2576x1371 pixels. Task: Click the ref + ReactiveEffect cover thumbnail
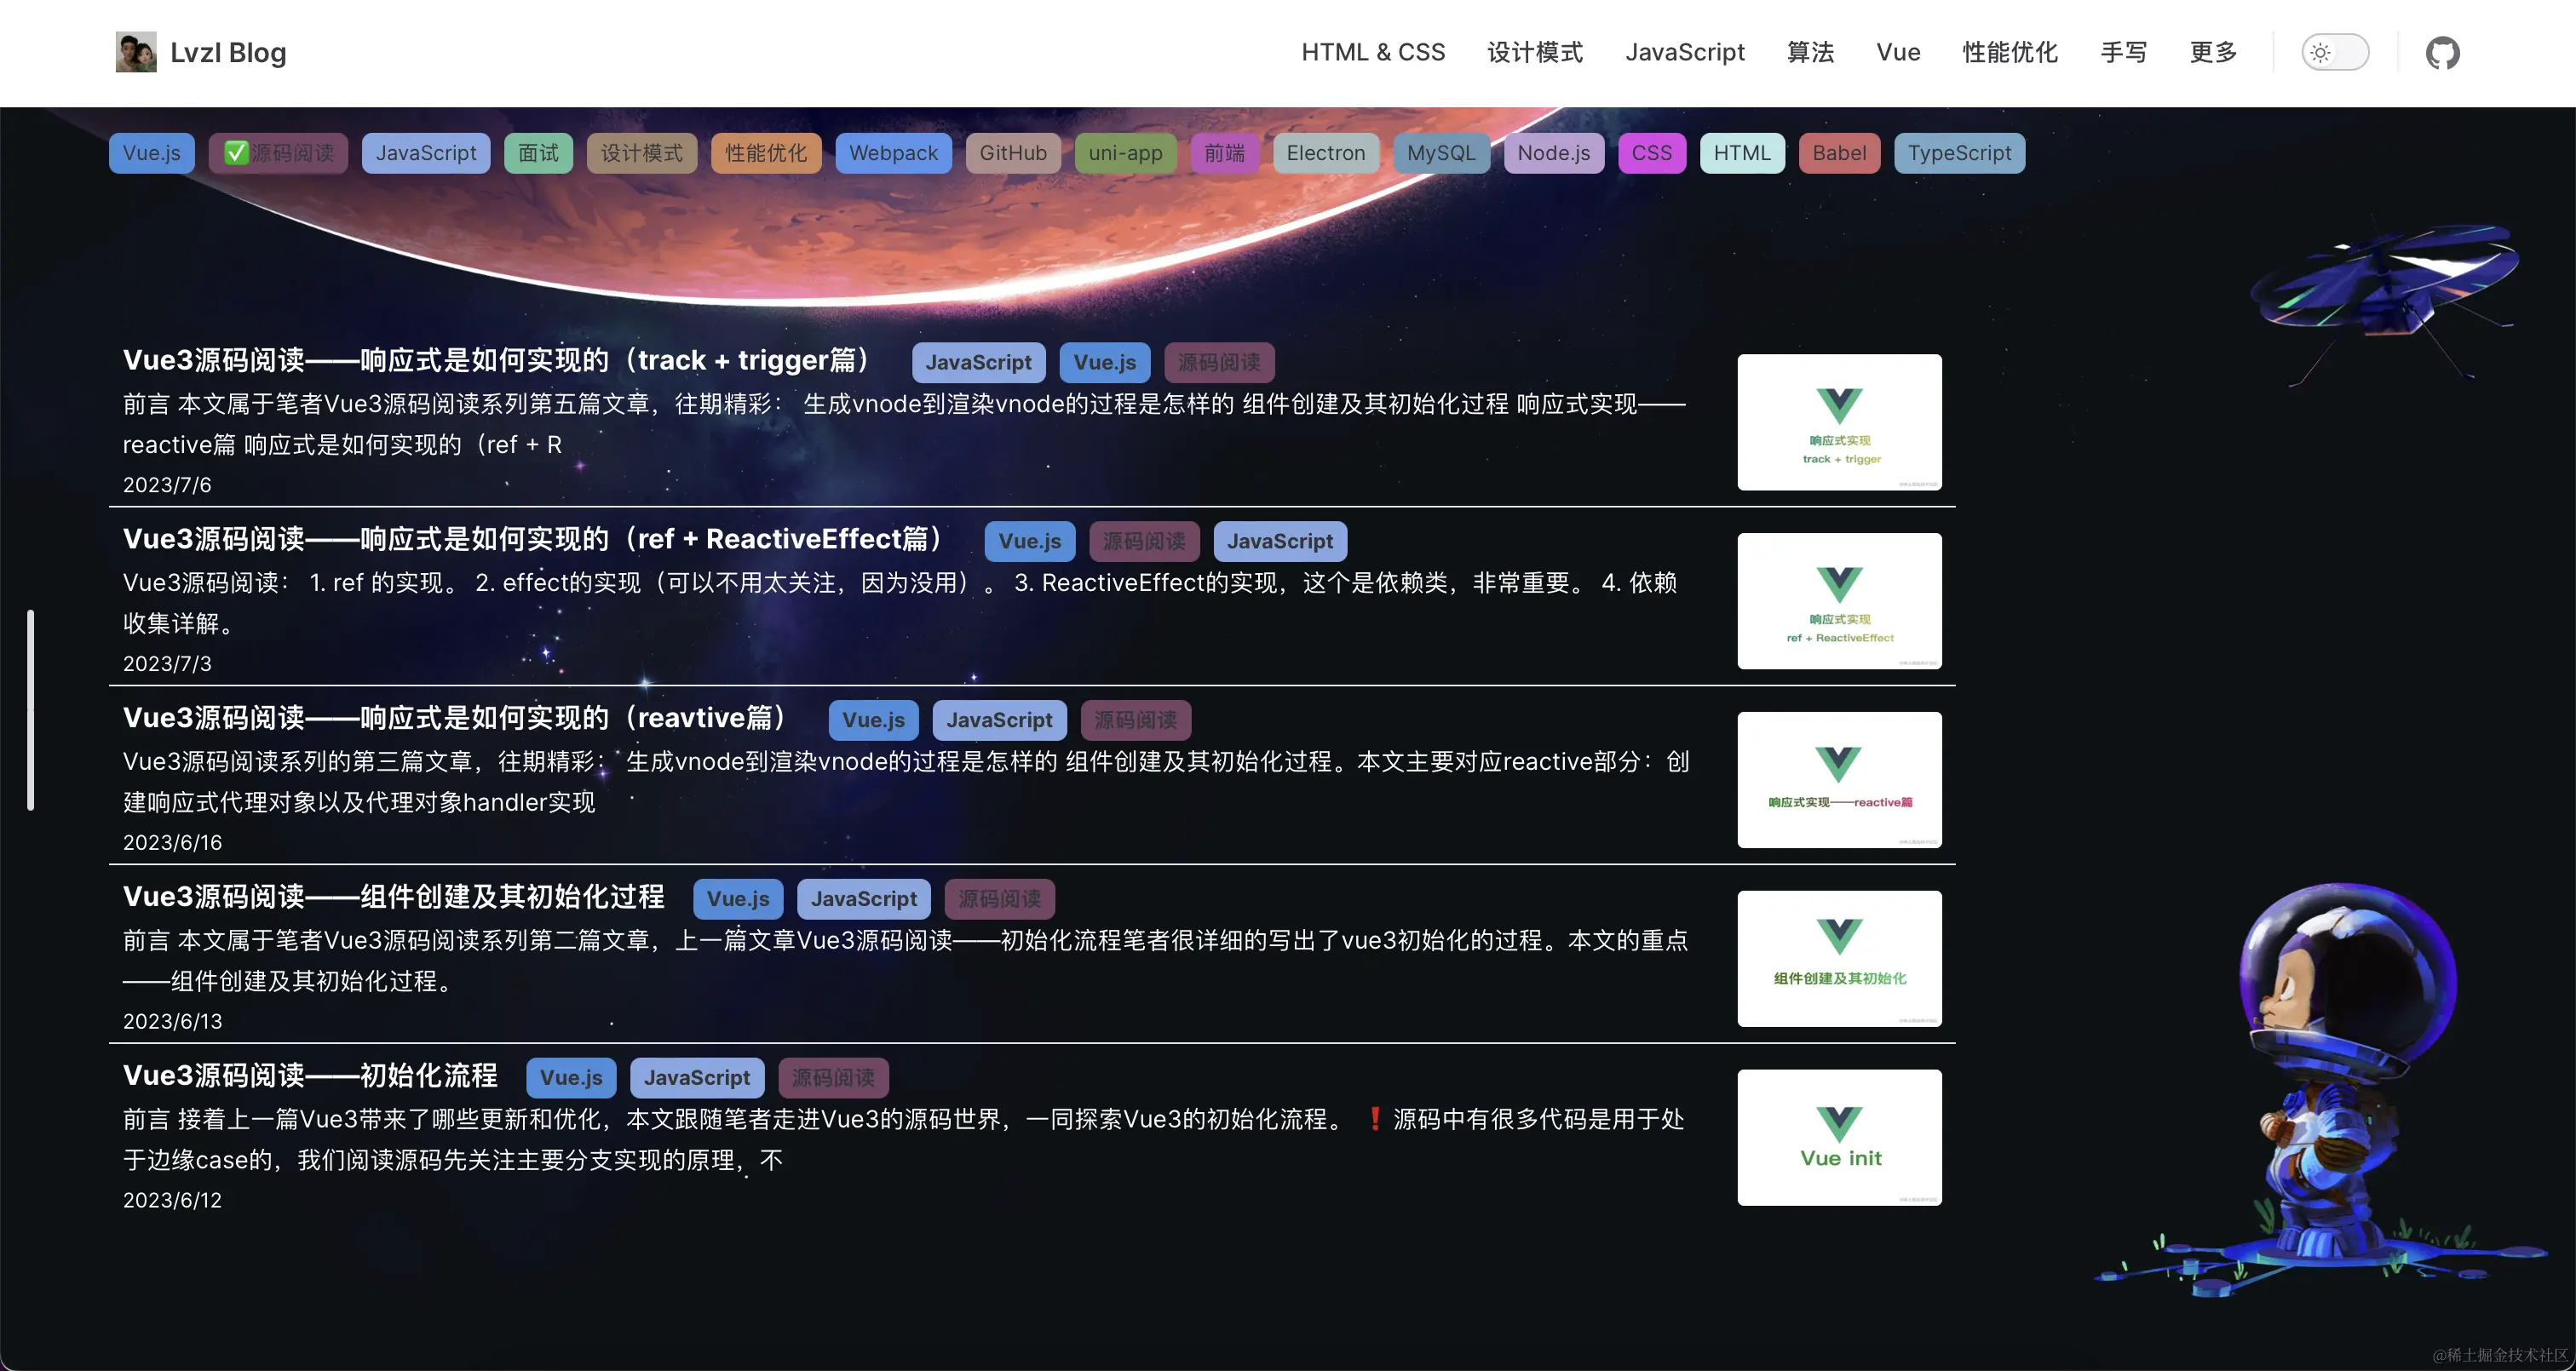[x=1839, y=601]
